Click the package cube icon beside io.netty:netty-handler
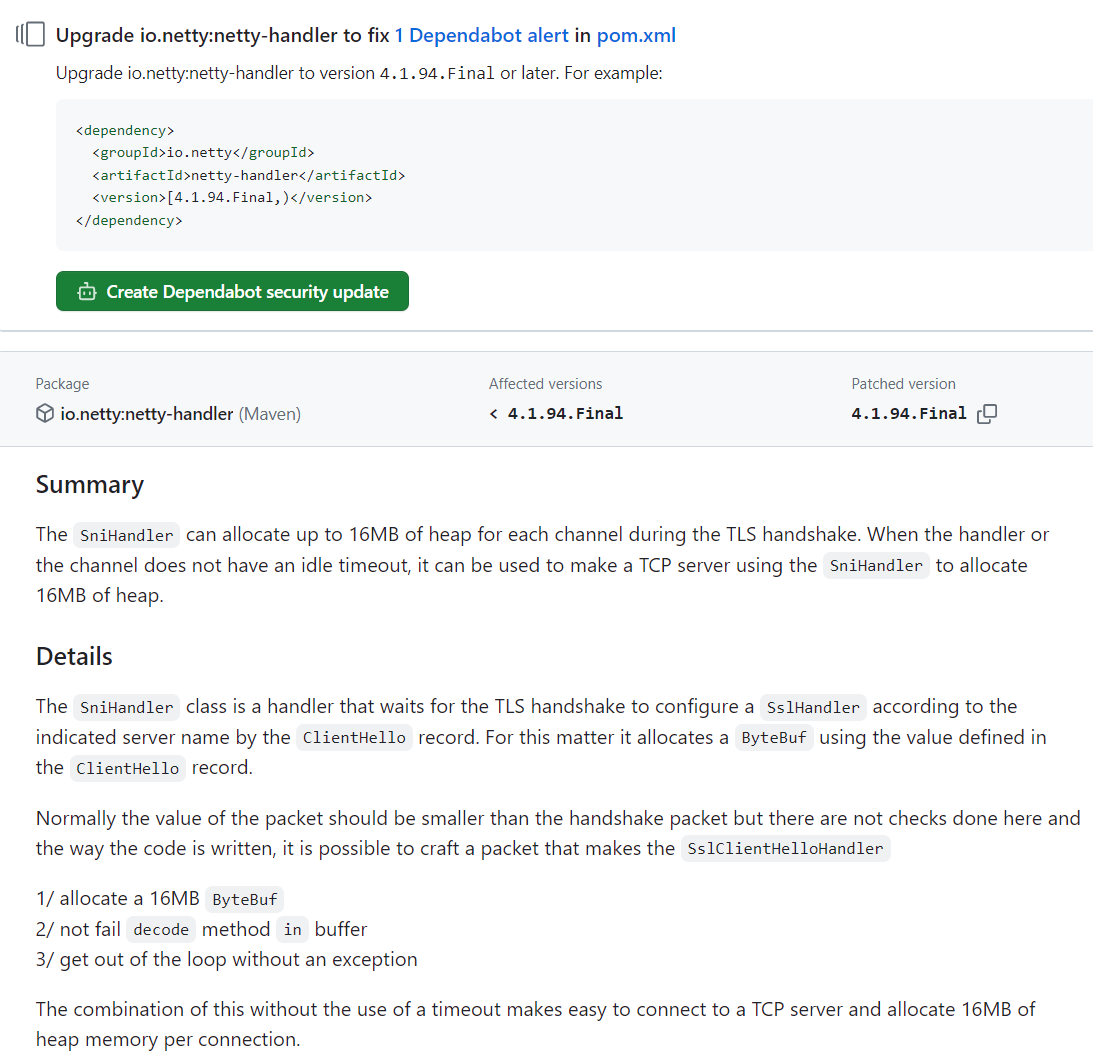The height and width of the screenshot is (1061, 1093). pos(43,413)
